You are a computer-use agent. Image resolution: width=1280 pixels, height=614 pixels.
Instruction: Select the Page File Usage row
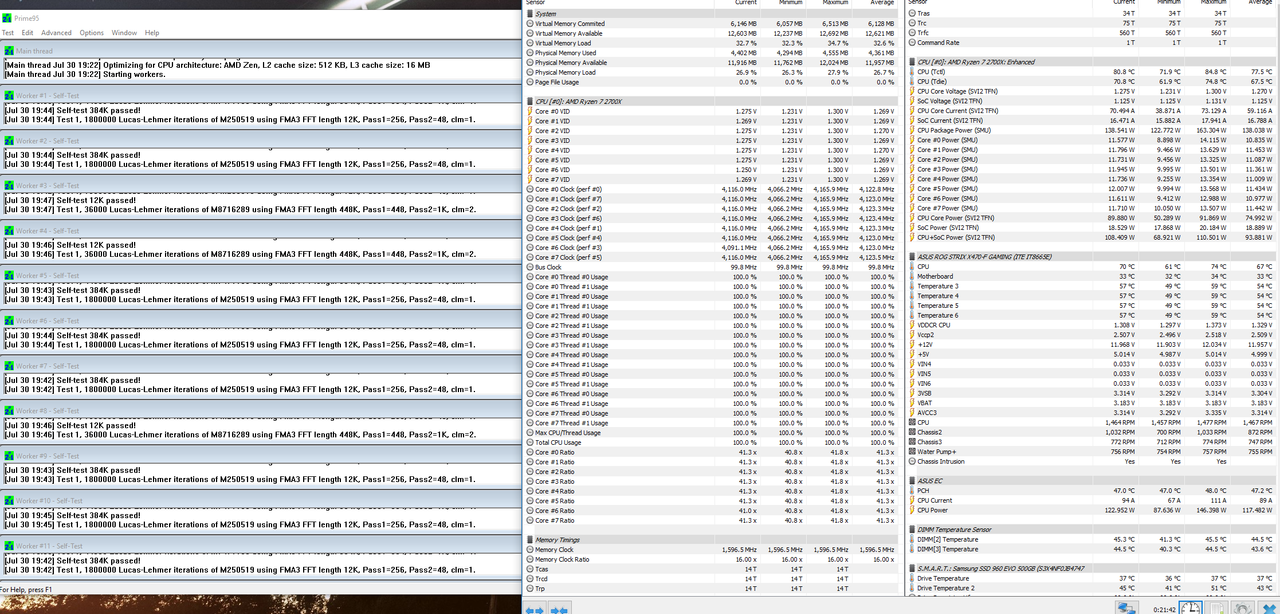711,82
